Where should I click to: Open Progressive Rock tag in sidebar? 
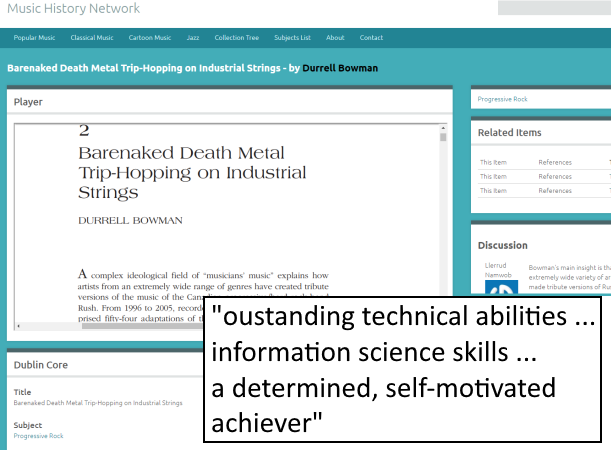tap(502, 99)
